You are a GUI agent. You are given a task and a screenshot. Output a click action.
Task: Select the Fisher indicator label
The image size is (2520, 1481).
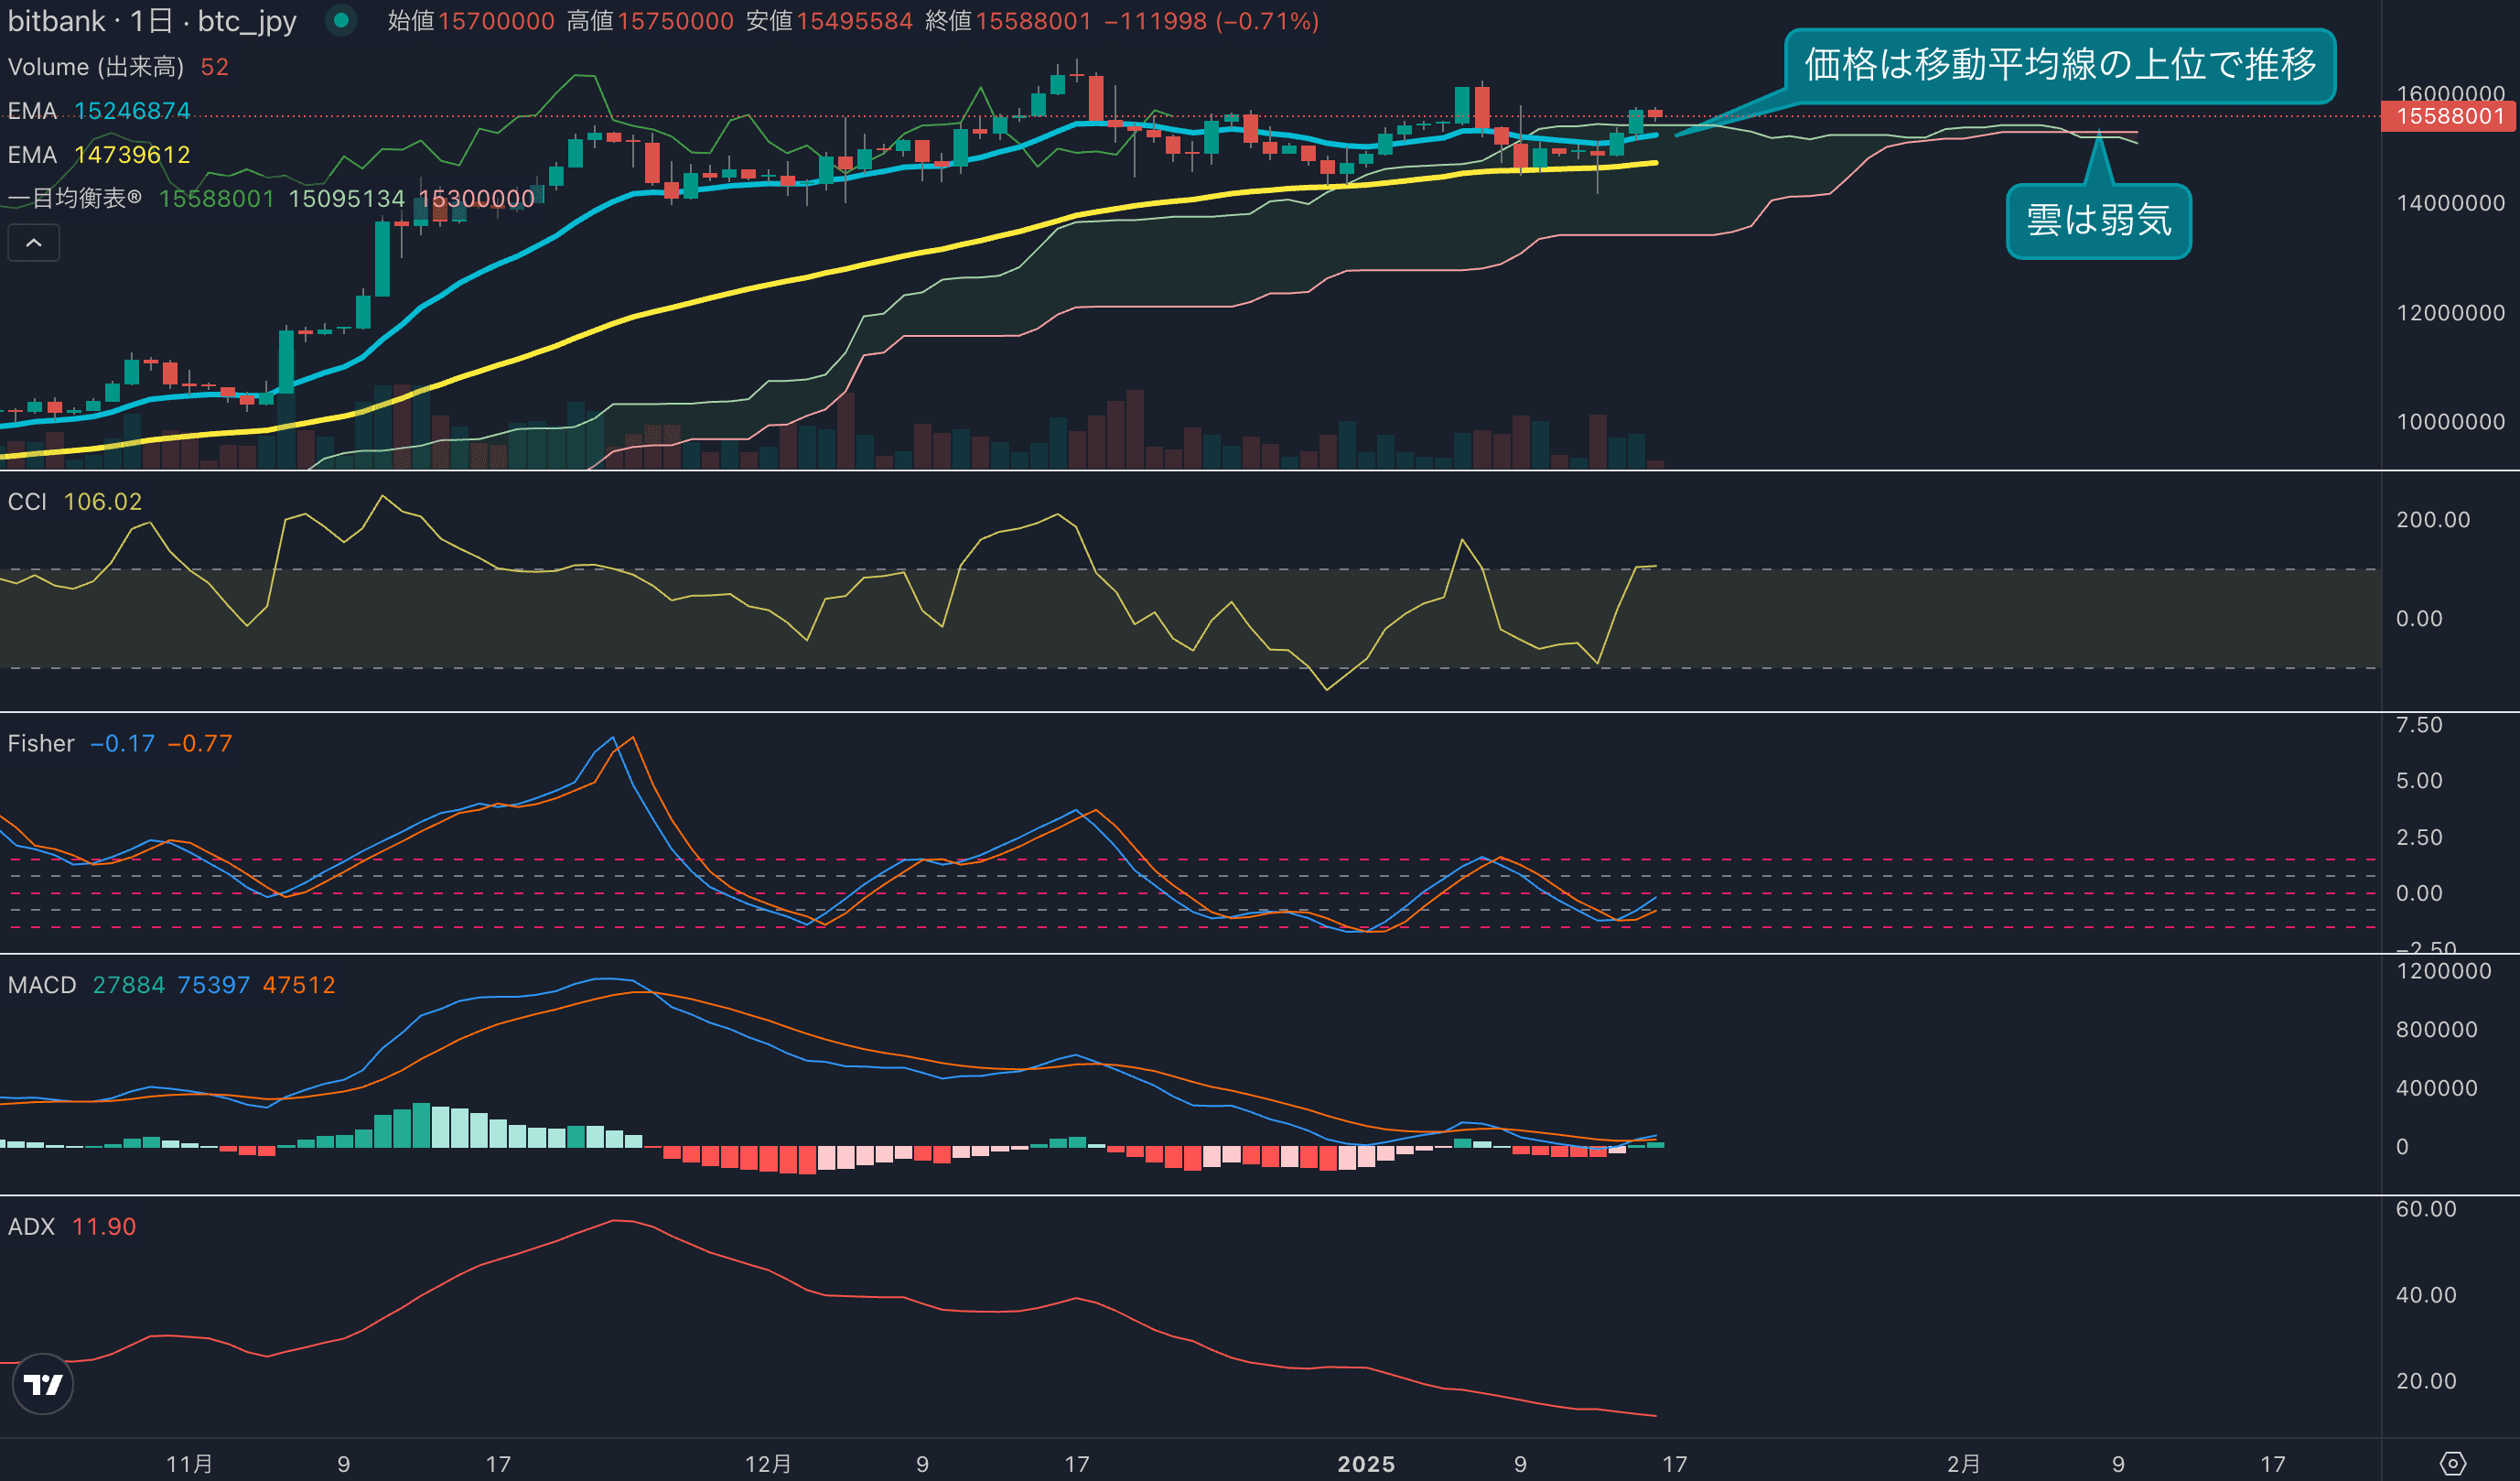pyautogui.click(x=41, y=744)
